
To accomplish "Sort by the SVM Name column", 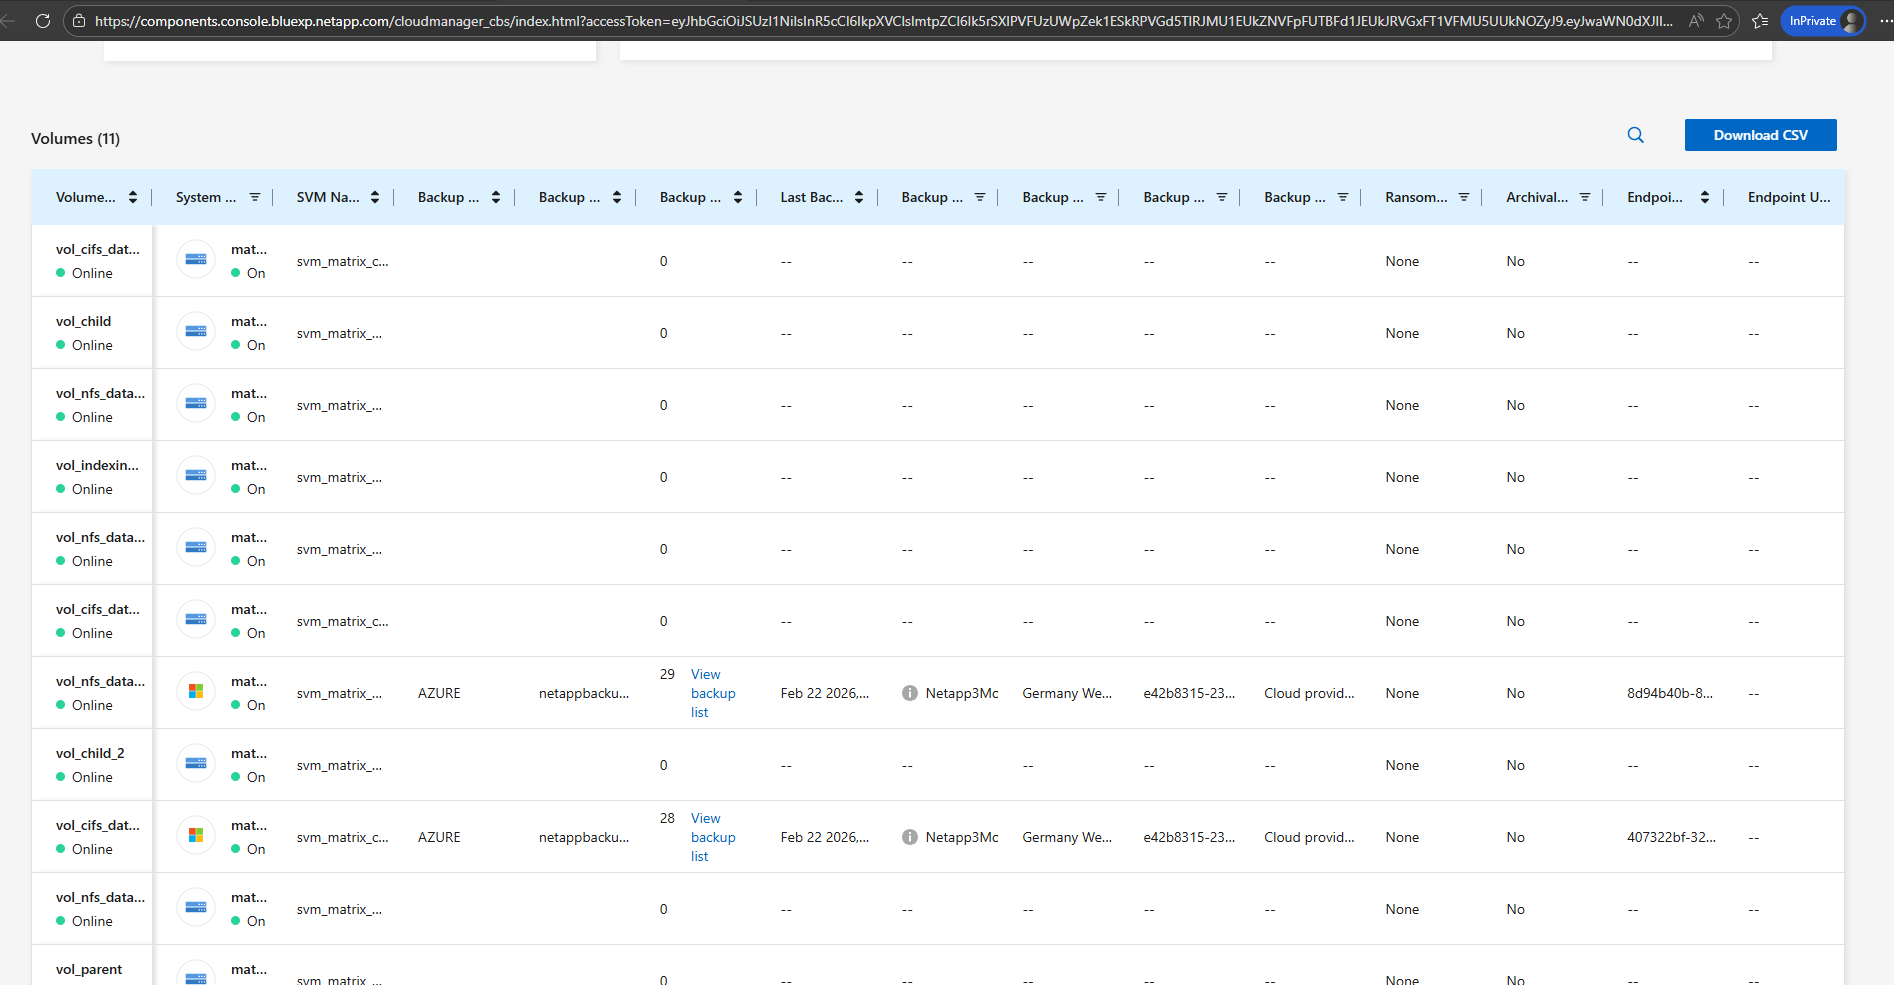I will 375,197.
